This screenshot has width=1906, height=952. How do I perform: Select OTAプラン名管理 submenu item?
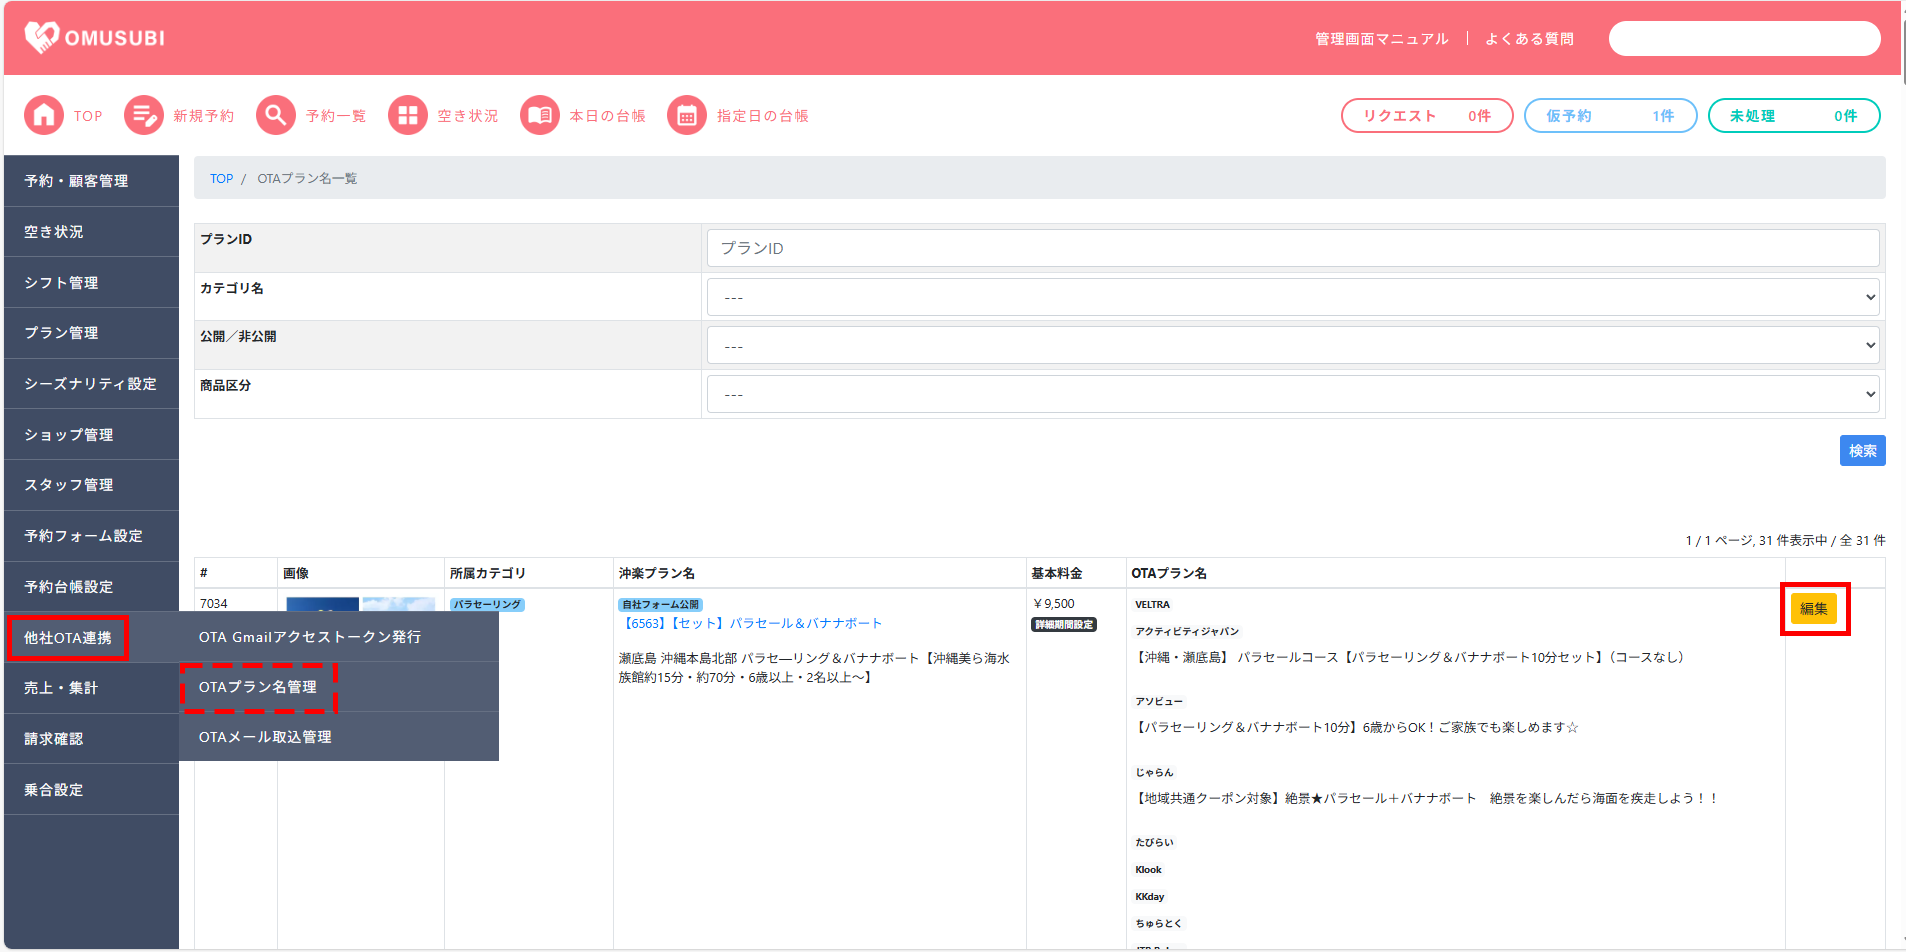click(258, 687)
